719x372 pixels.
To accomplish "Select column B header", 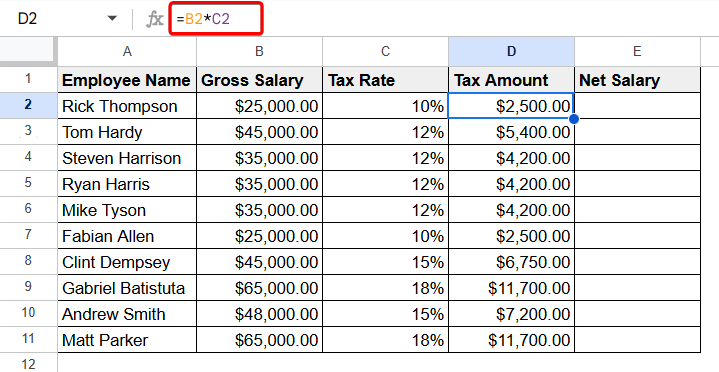I will pos(259,51).
